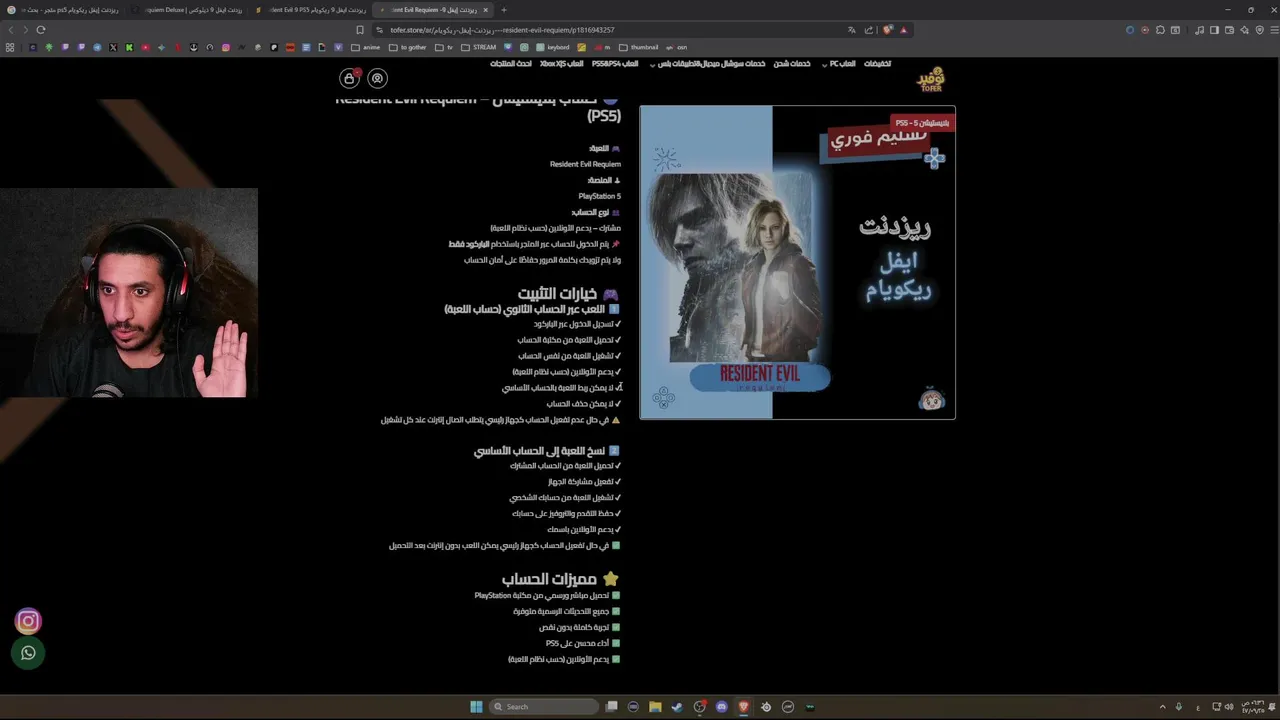Open the shopping cart icon
Viewport: 1280px width, 720px height.
coord(349,78)
